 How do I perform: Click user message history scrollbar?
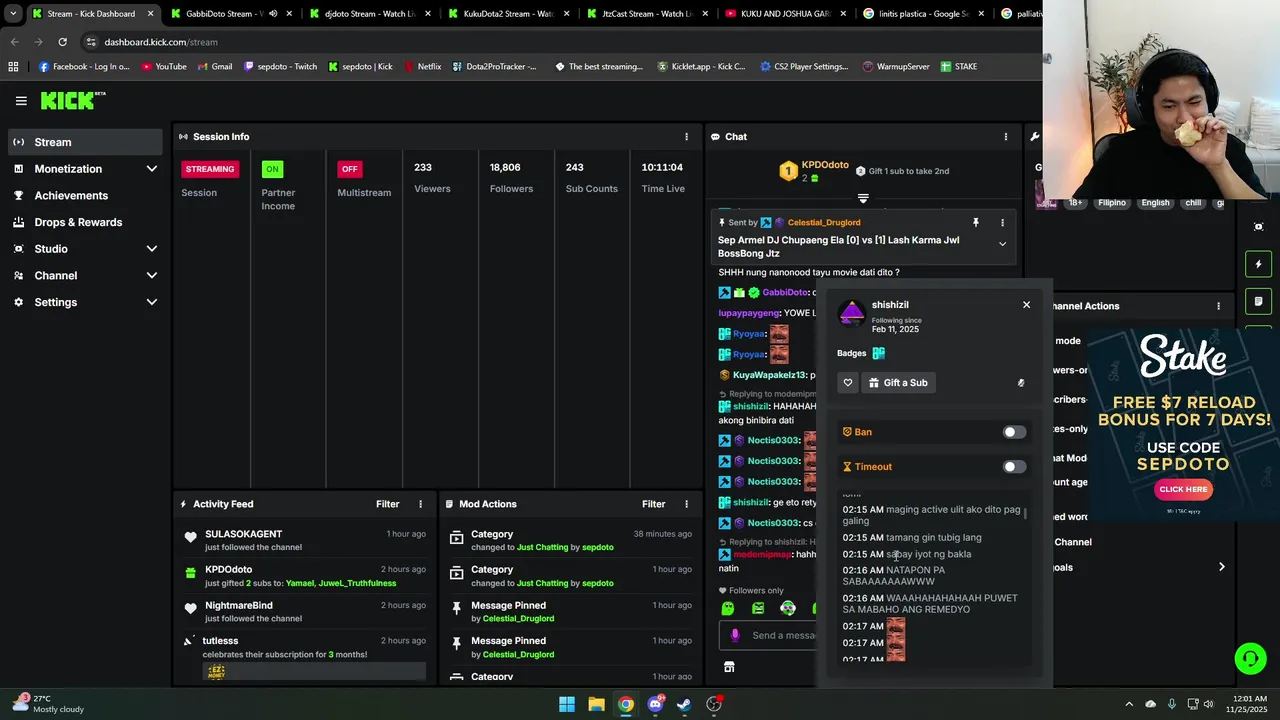[1025, 513]
